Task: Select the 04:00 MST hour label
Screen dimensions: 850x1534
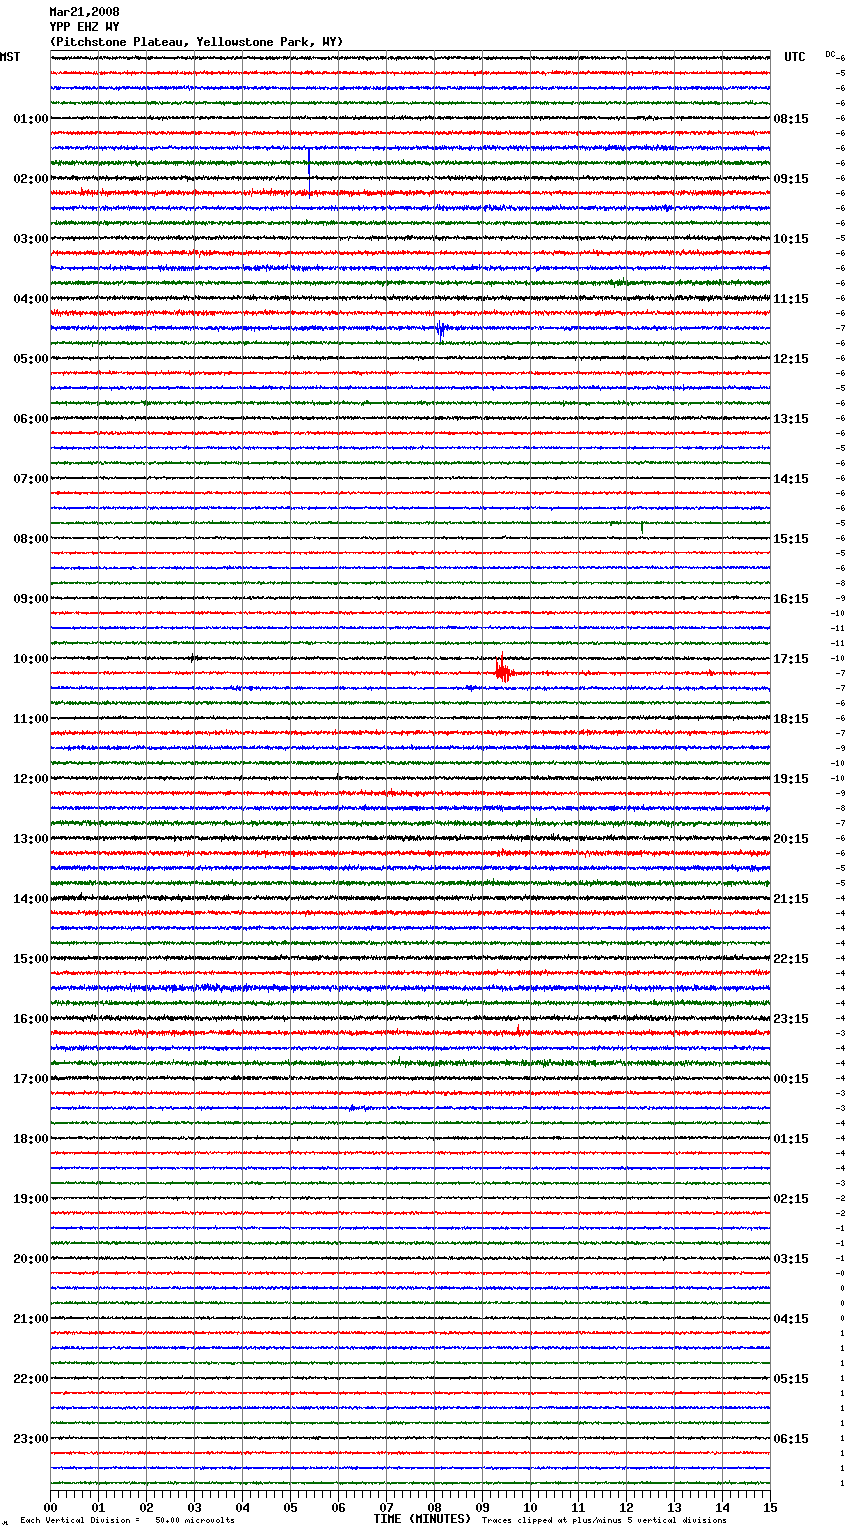Action: coord(31,299)
